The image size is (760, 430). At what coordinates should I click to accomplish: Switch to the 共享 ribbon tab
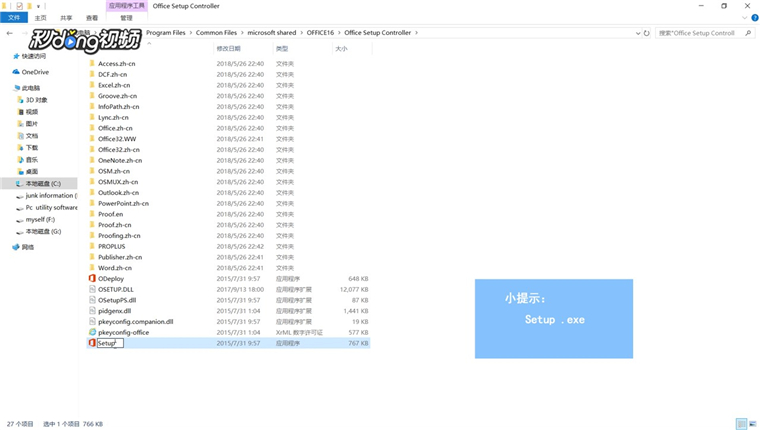[x=66, y=17]
